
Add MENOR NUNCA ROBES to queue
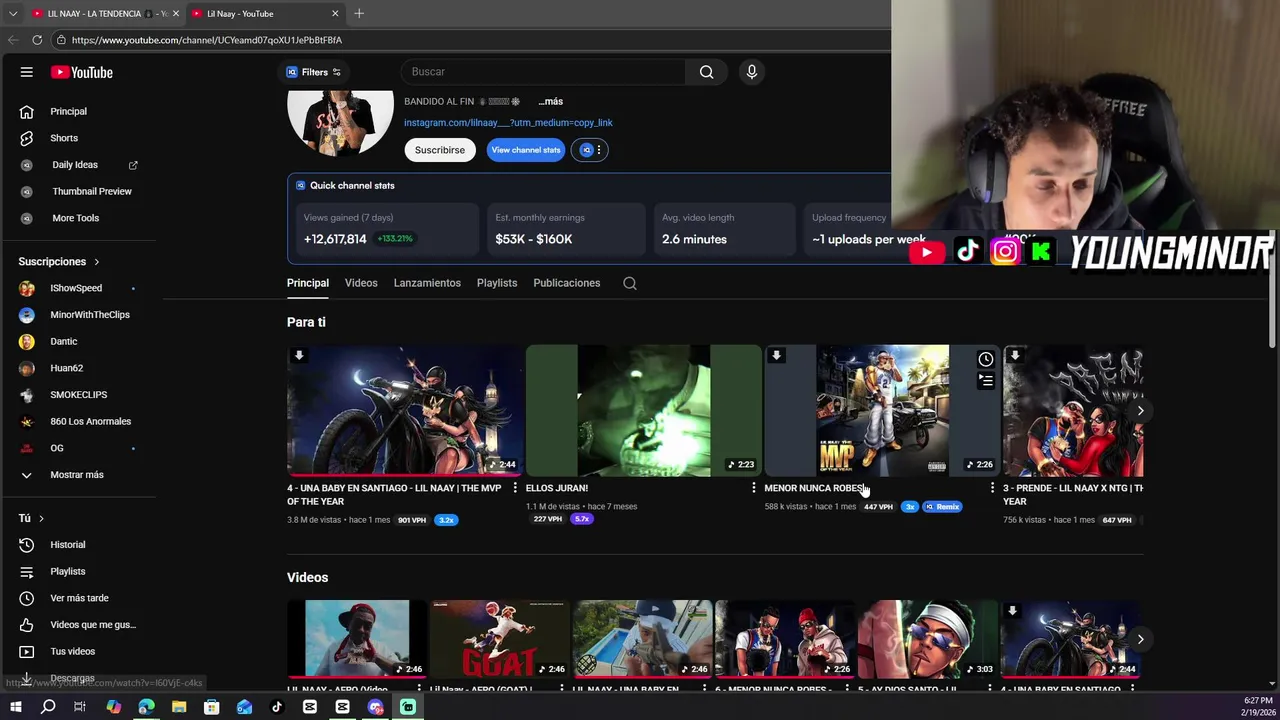pyautogui.click(x=986, y=381)
